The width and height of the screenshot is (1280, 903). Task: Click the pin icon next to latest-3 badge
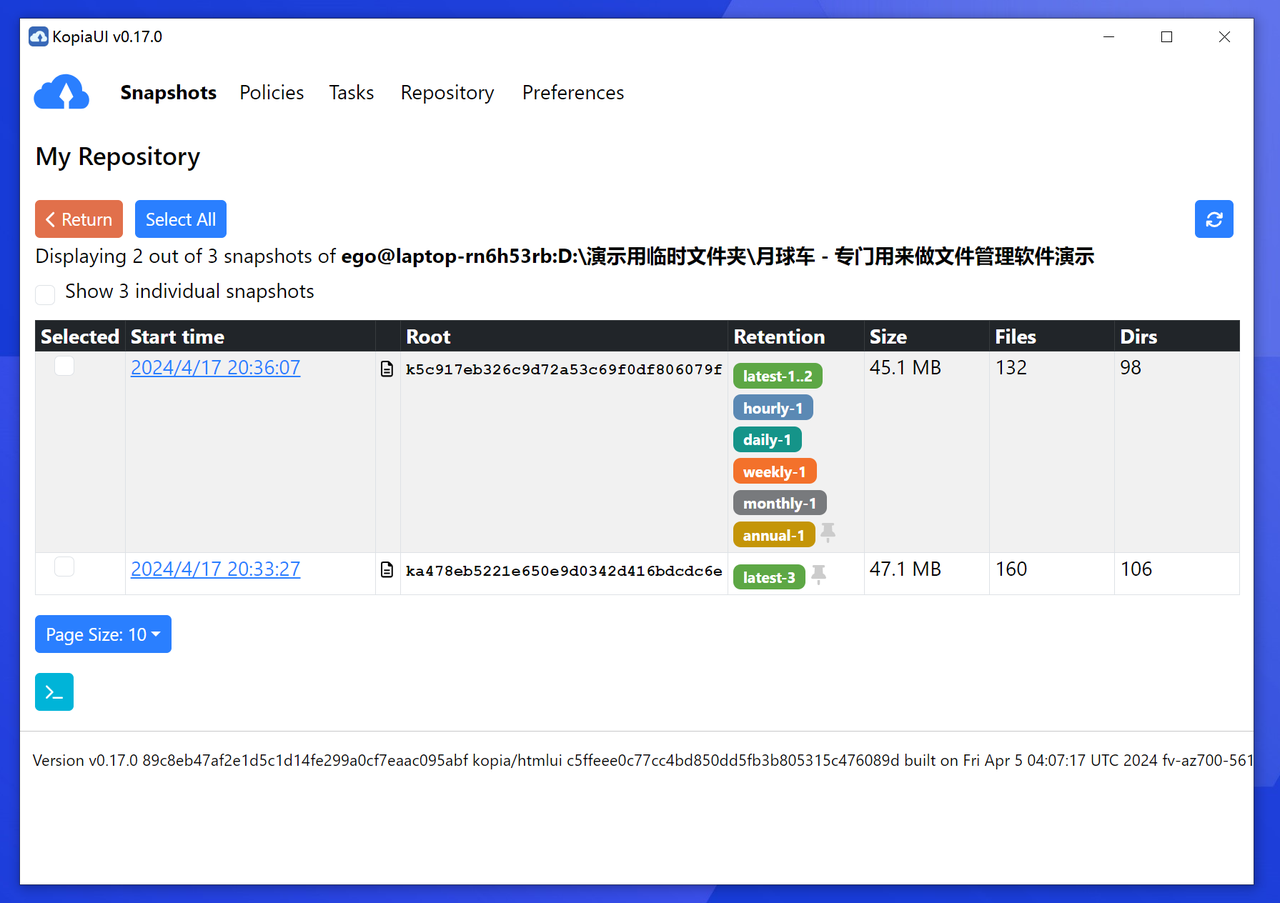point(818,575)
